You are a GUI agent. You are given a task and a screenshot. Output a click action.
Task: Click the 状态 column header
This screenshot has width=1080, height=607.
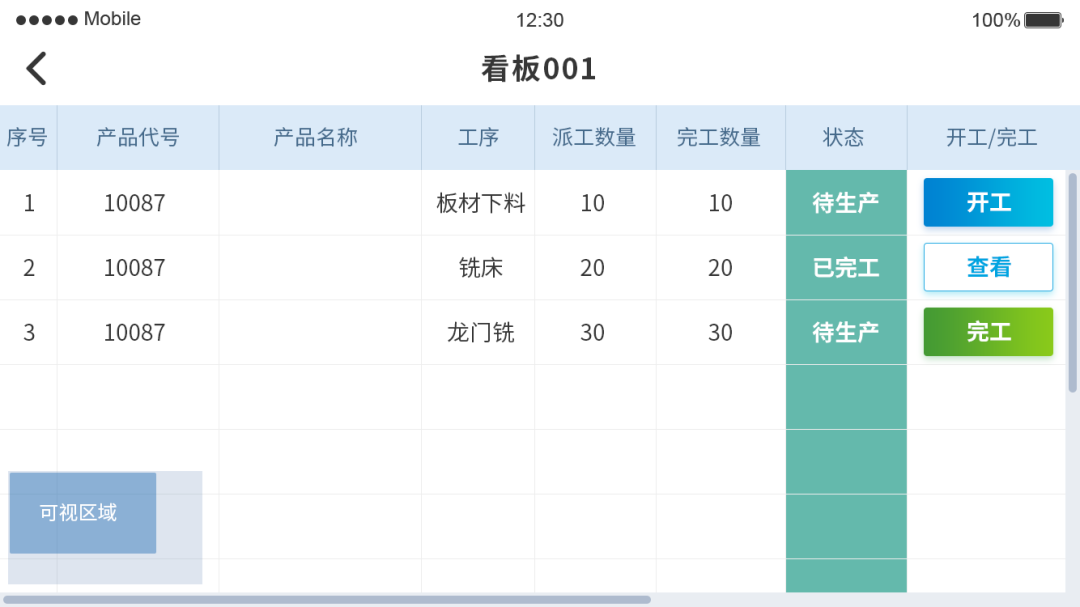846,137
